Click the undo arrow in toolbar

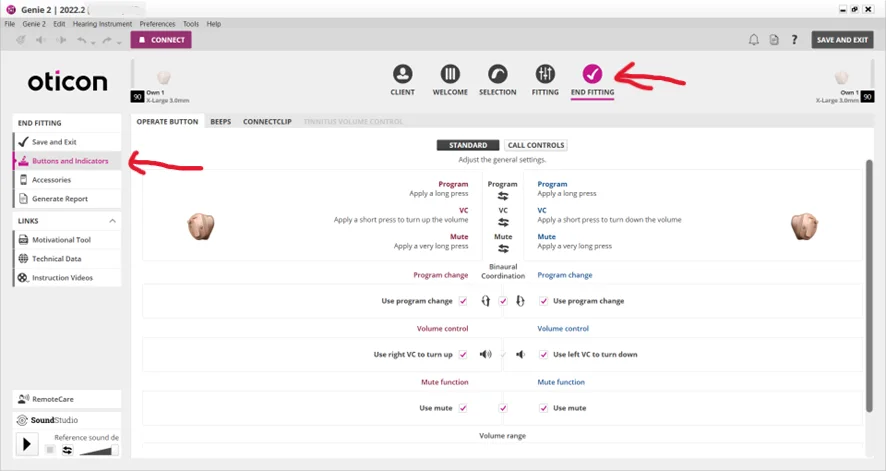point(81,40)
